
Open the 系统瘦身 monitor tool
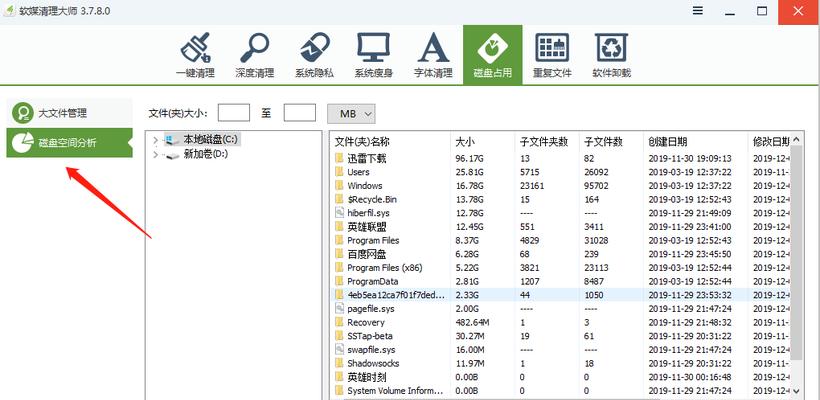[x=373, y=55]
